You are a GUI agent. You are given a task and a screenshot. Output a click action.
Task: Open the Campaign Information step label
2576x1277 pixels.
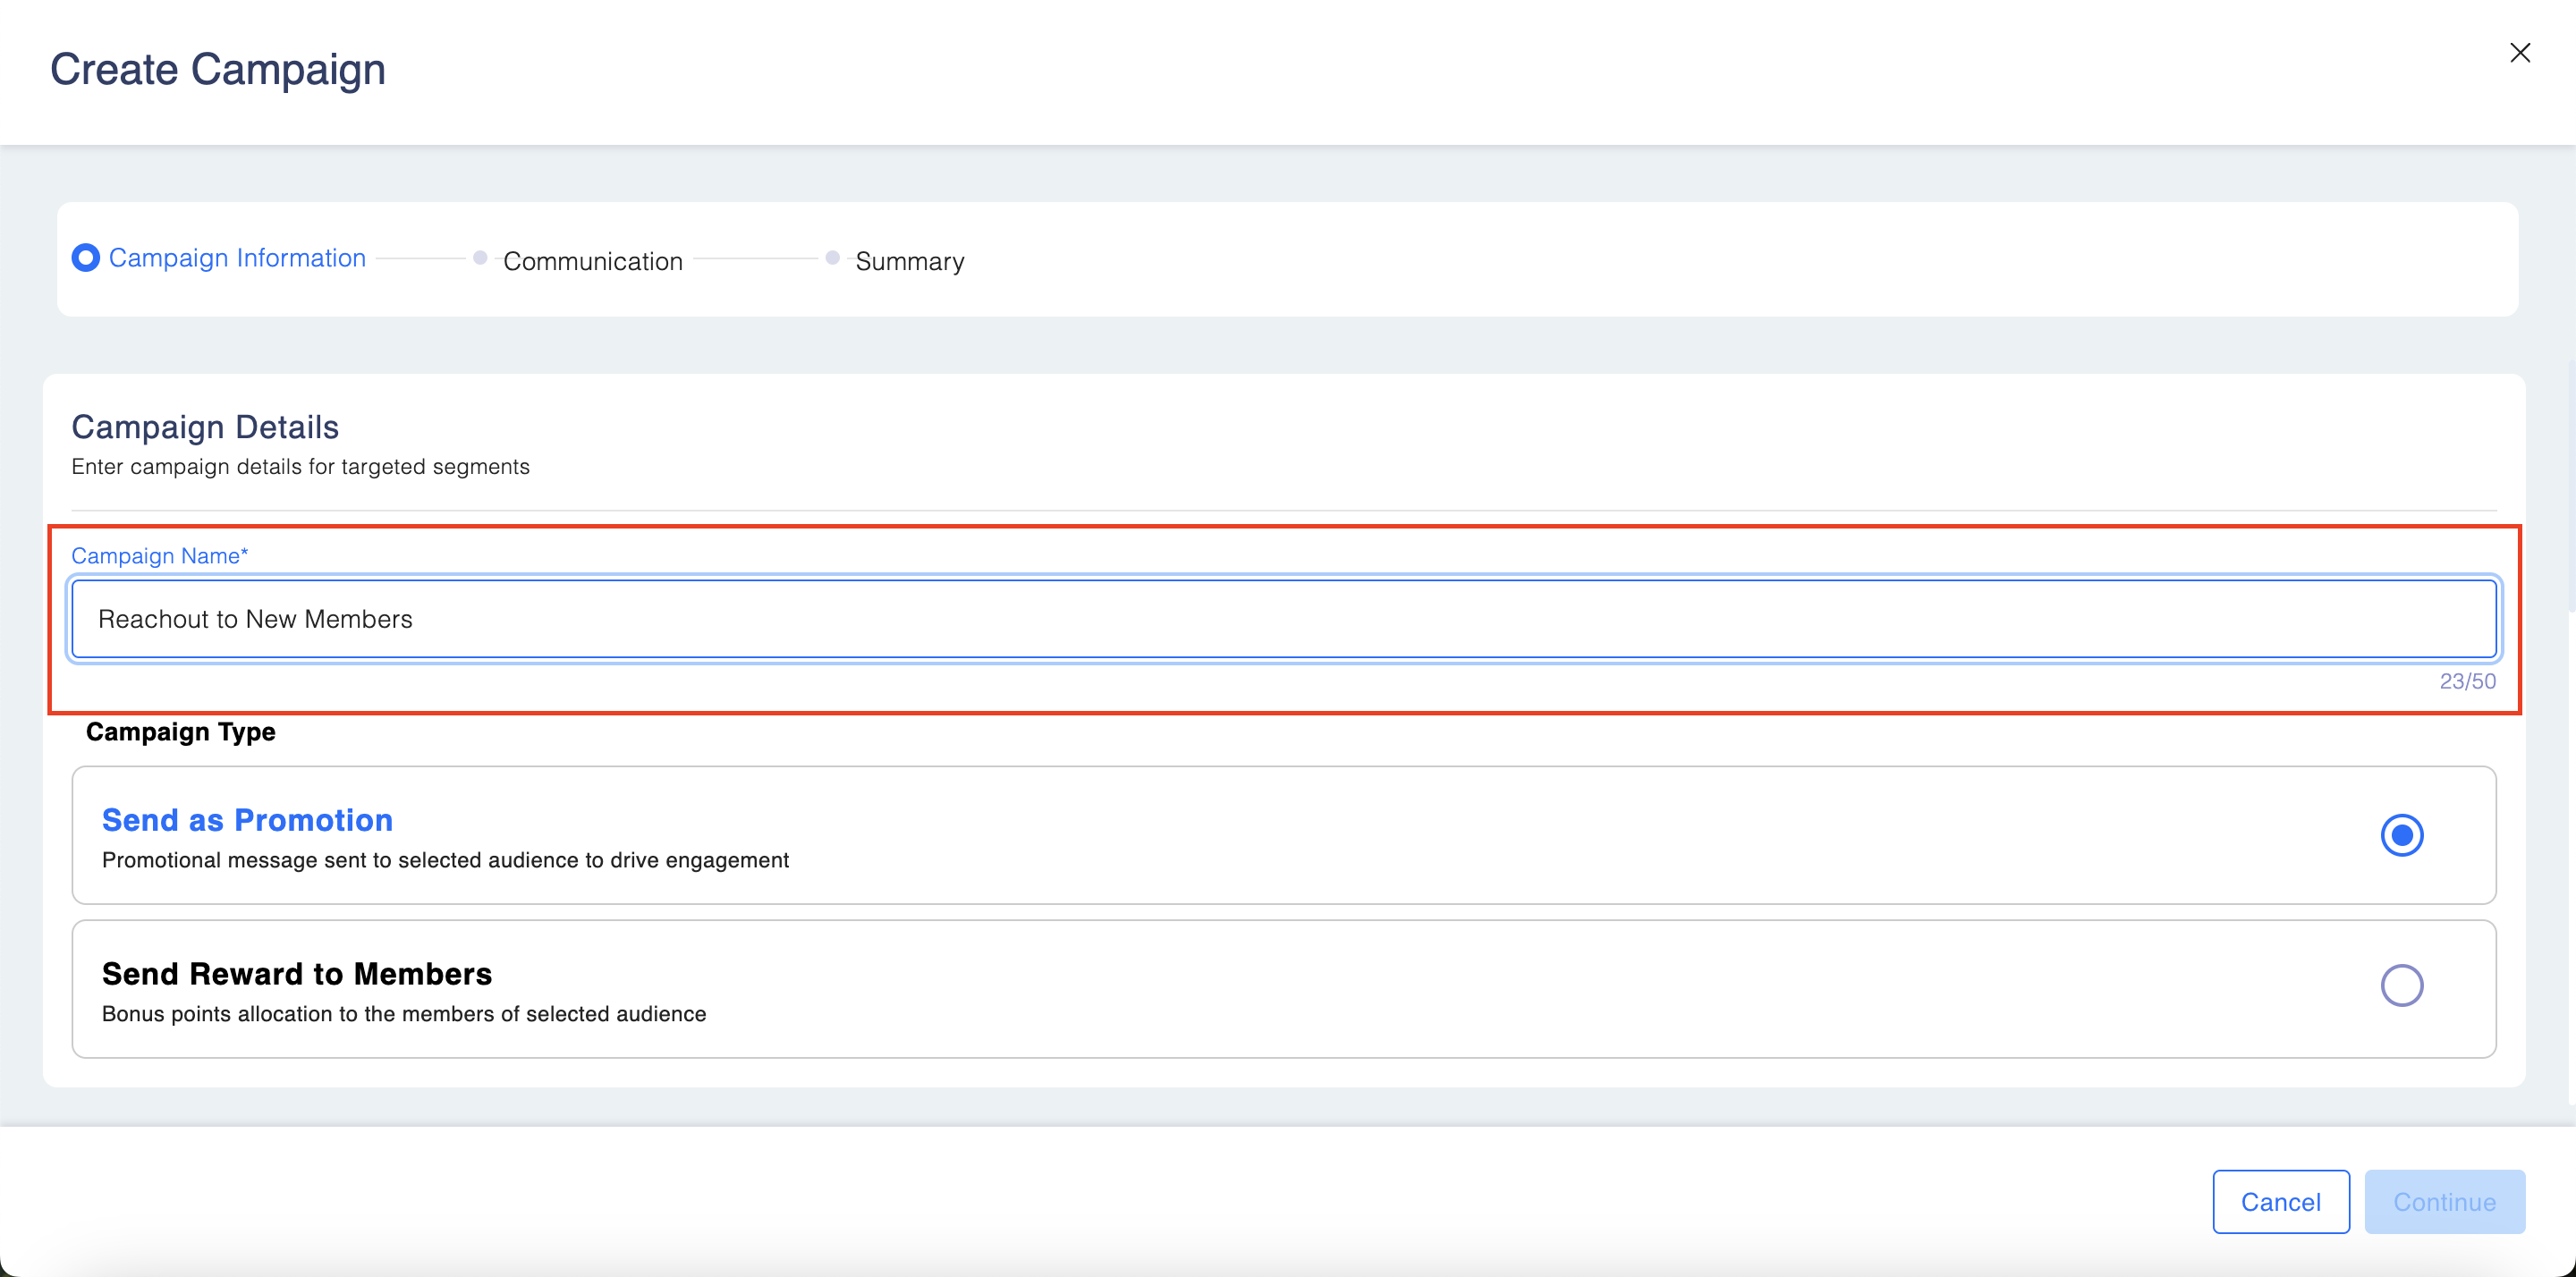pos(237,258)
